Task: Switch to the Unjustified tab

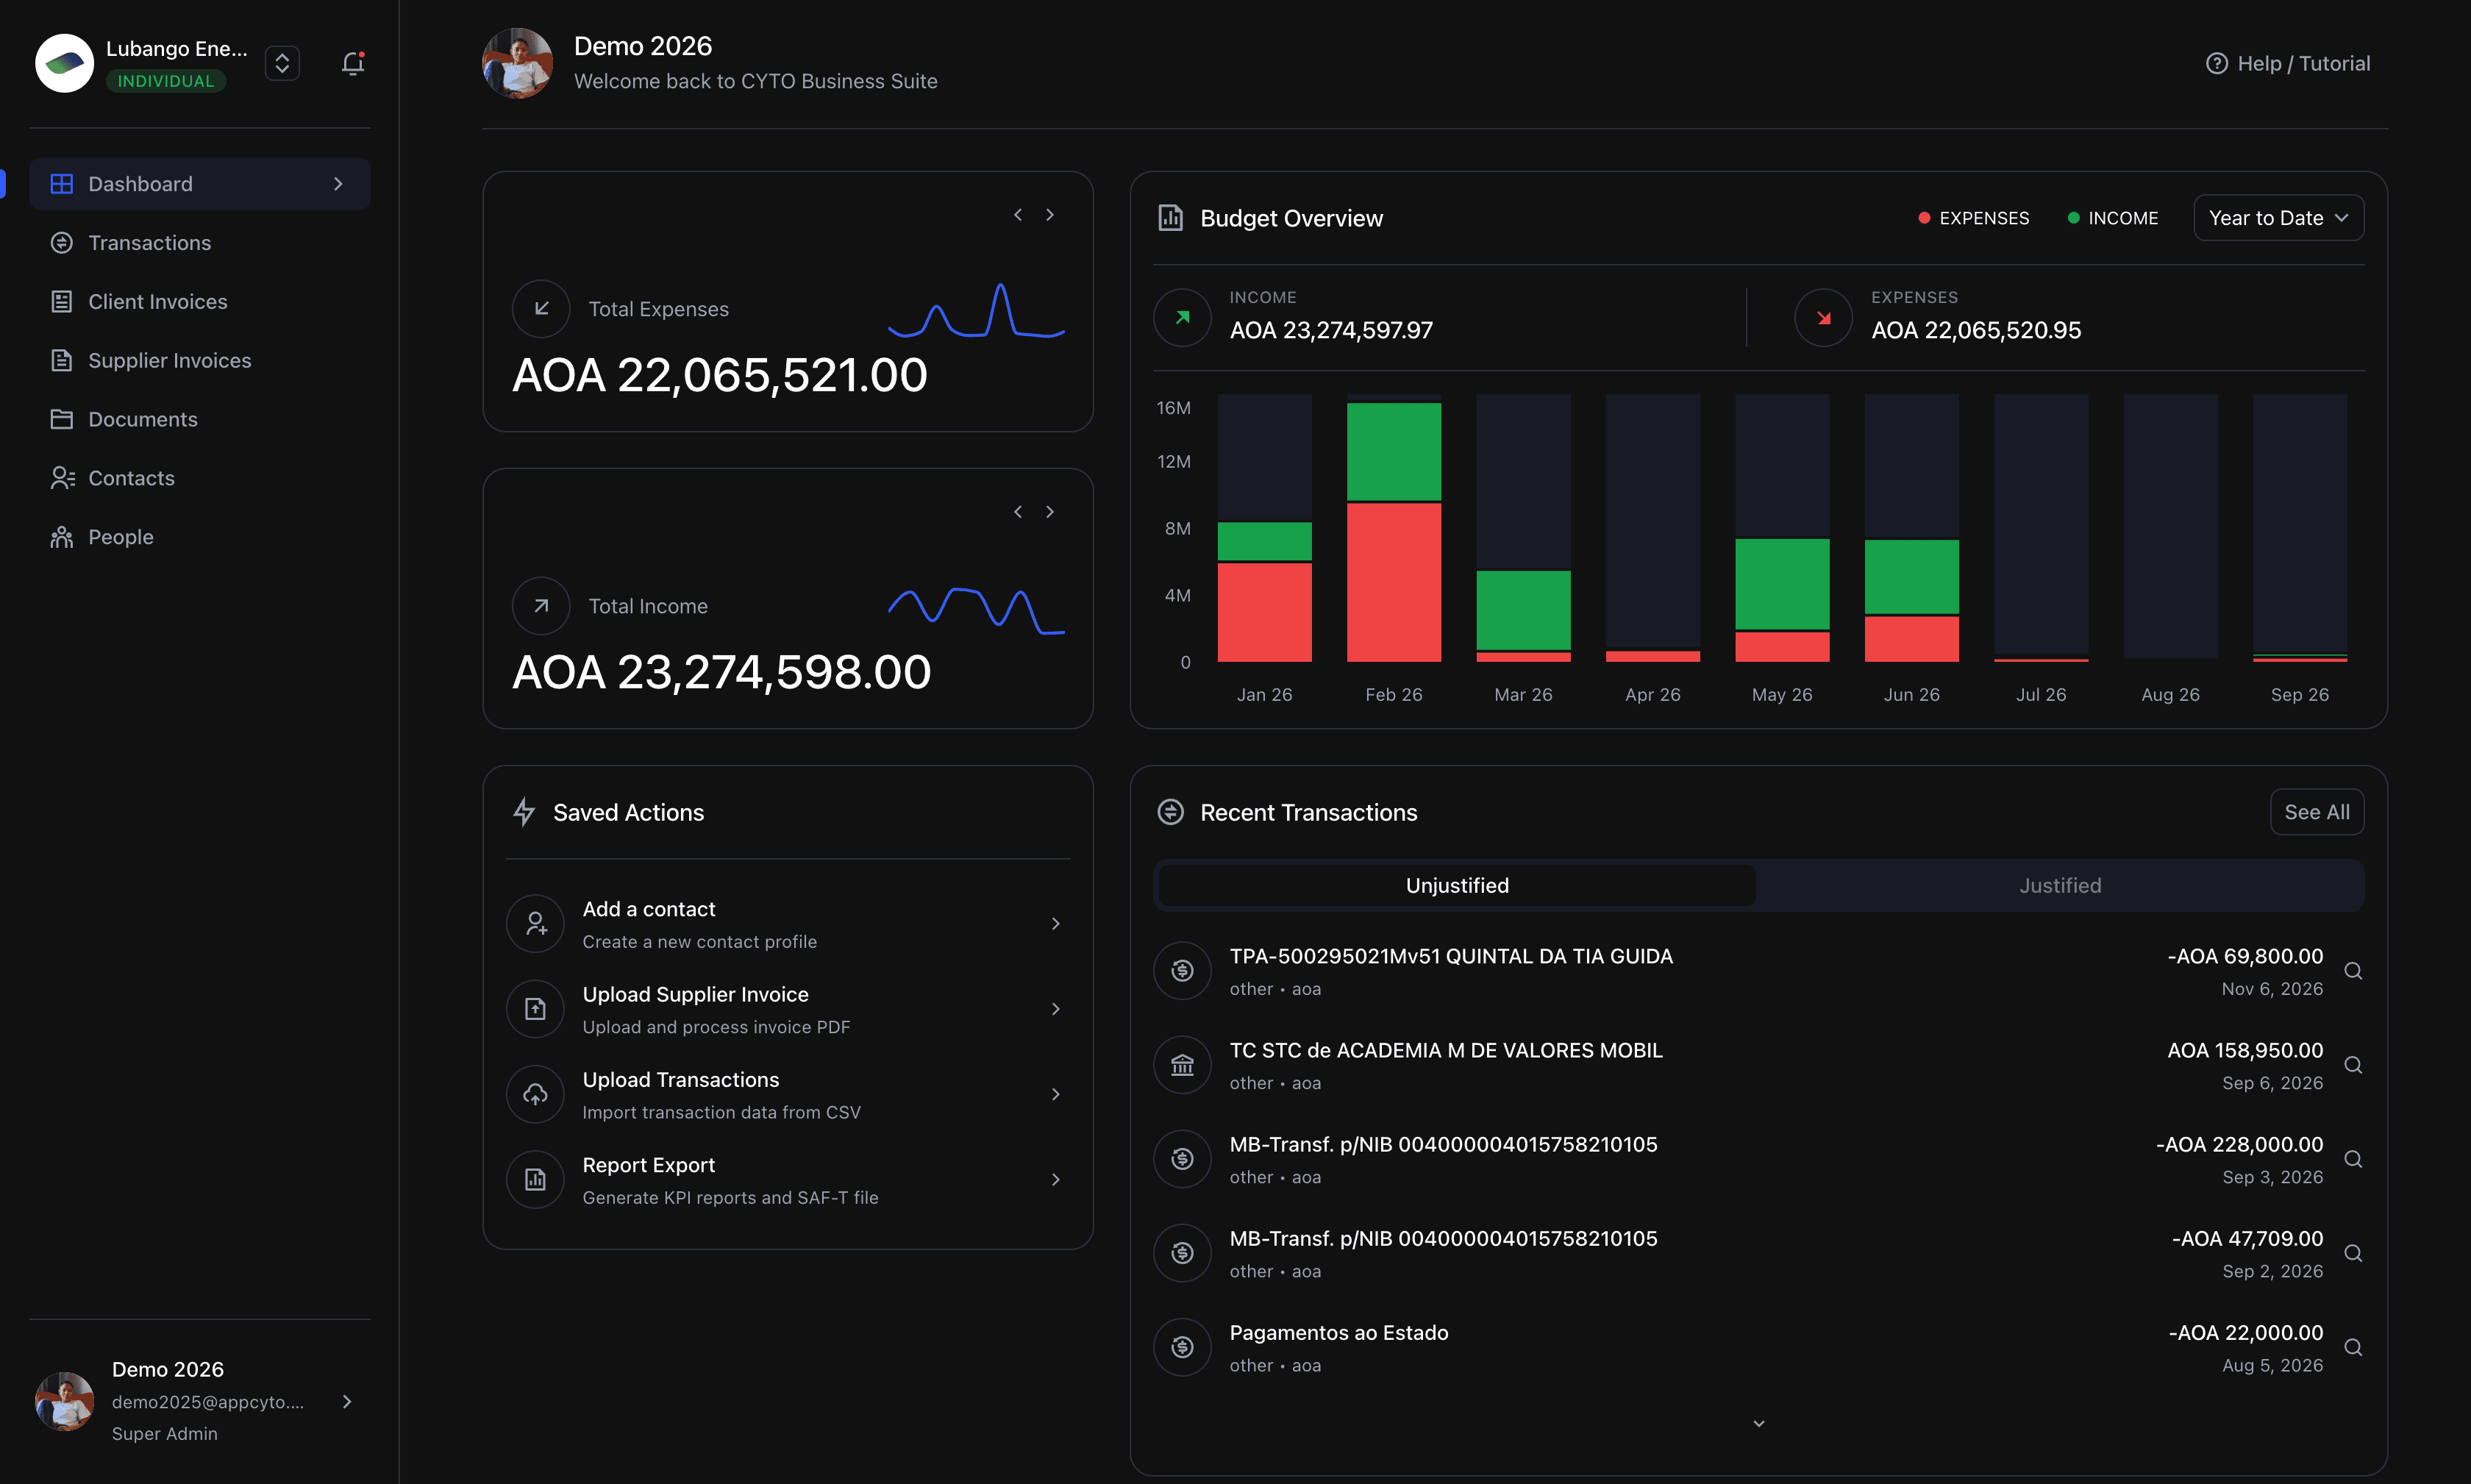Action: (x=1457, y=885)
